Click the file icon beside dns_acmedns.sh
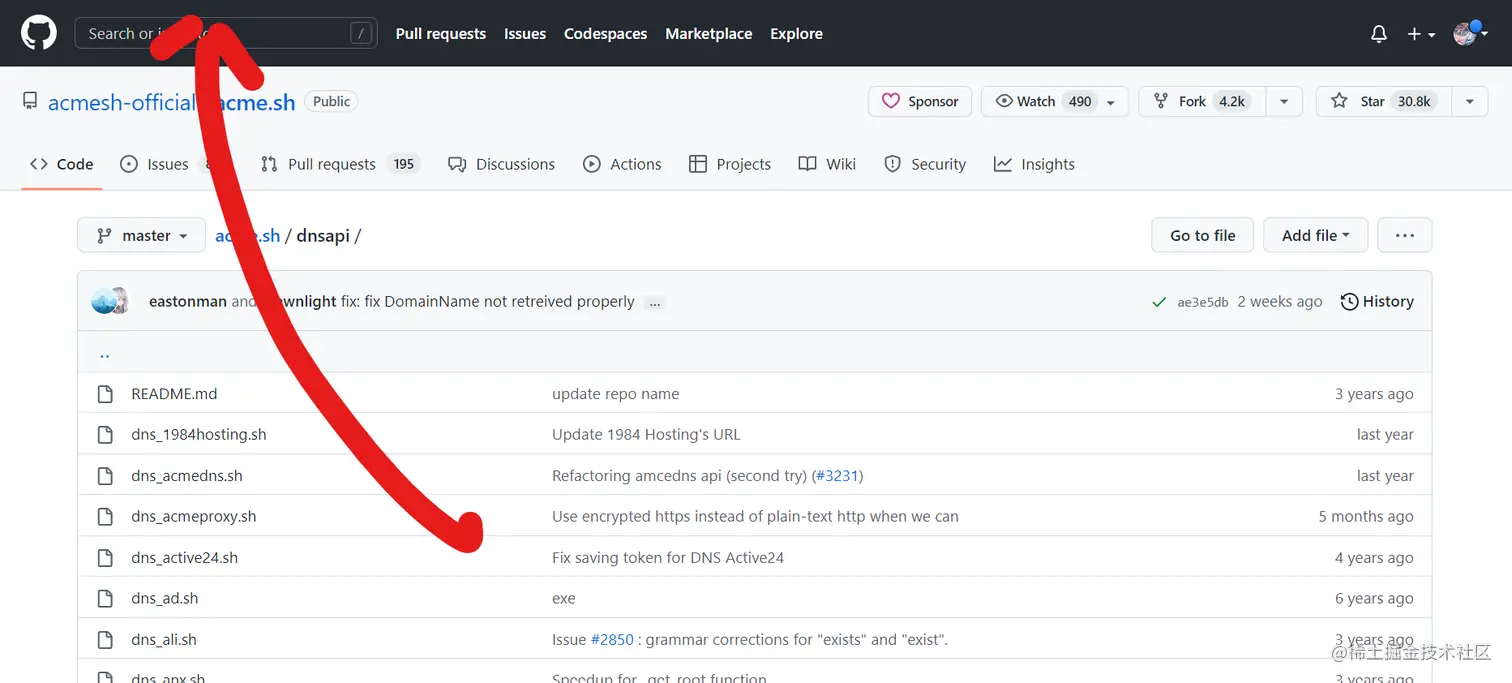Image resolution: width=1512 pixels, height=683 pixels. (x=105, y=476)
